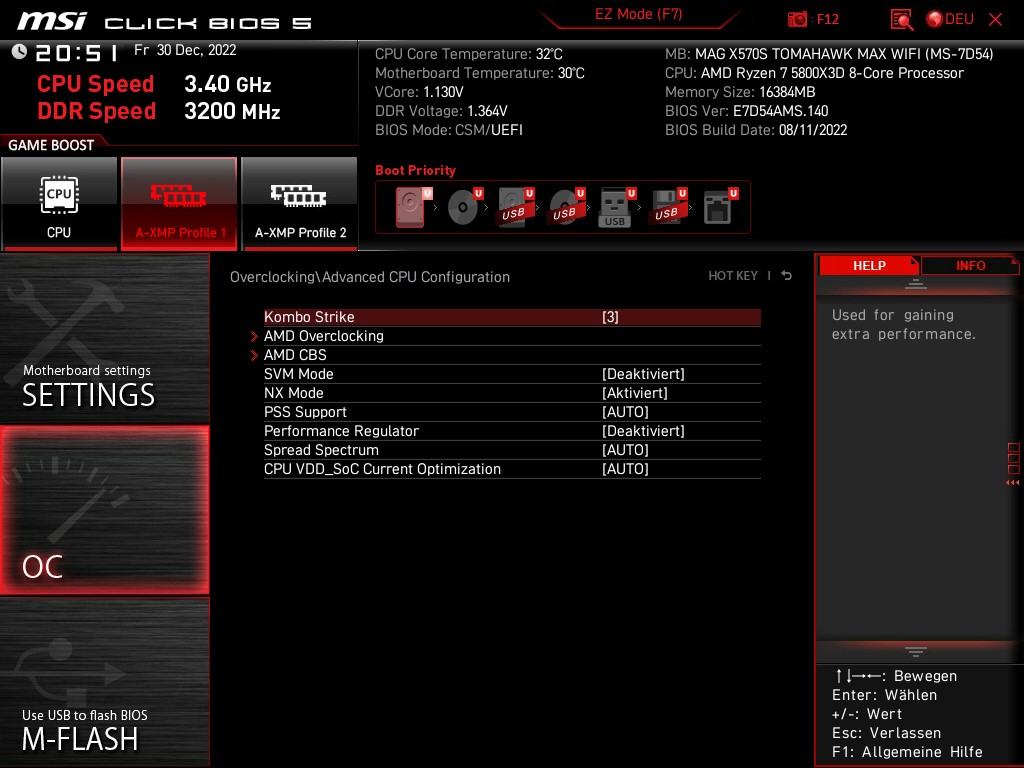Click the collapse arrows on right edge
This screenshot has width=1024, height=768.
tap(1013, 483)
